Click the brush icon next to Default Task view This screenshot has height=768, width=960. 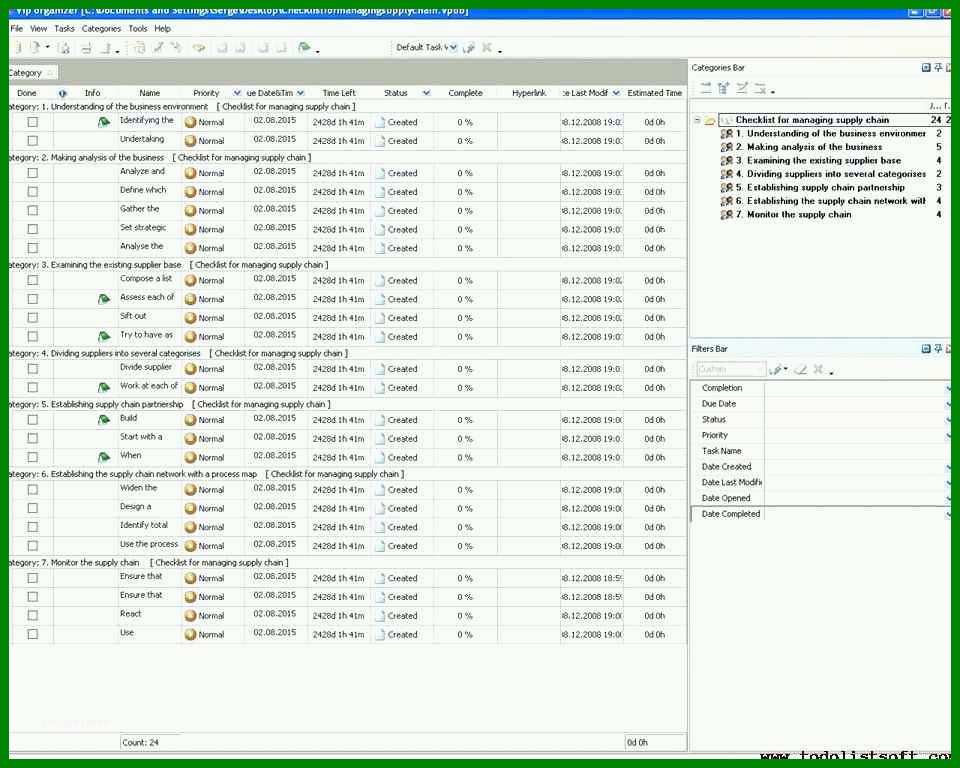point(470,47)
